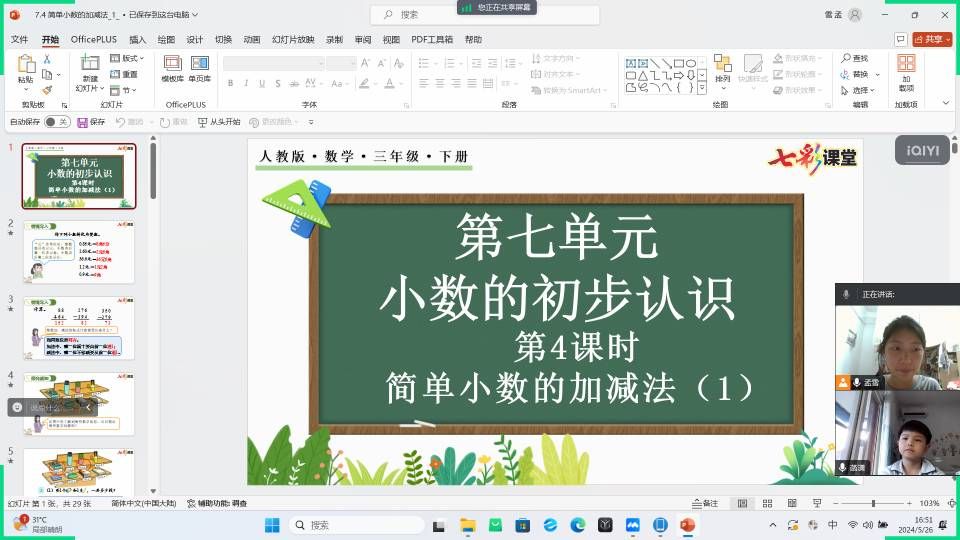Expand the 版式 layout dropdown

127,59
